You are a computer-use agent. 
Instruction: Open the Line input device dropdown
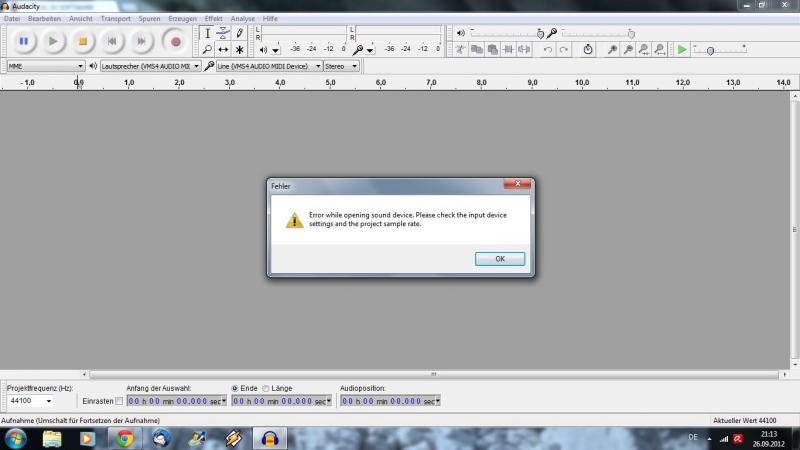coord(269,66)
